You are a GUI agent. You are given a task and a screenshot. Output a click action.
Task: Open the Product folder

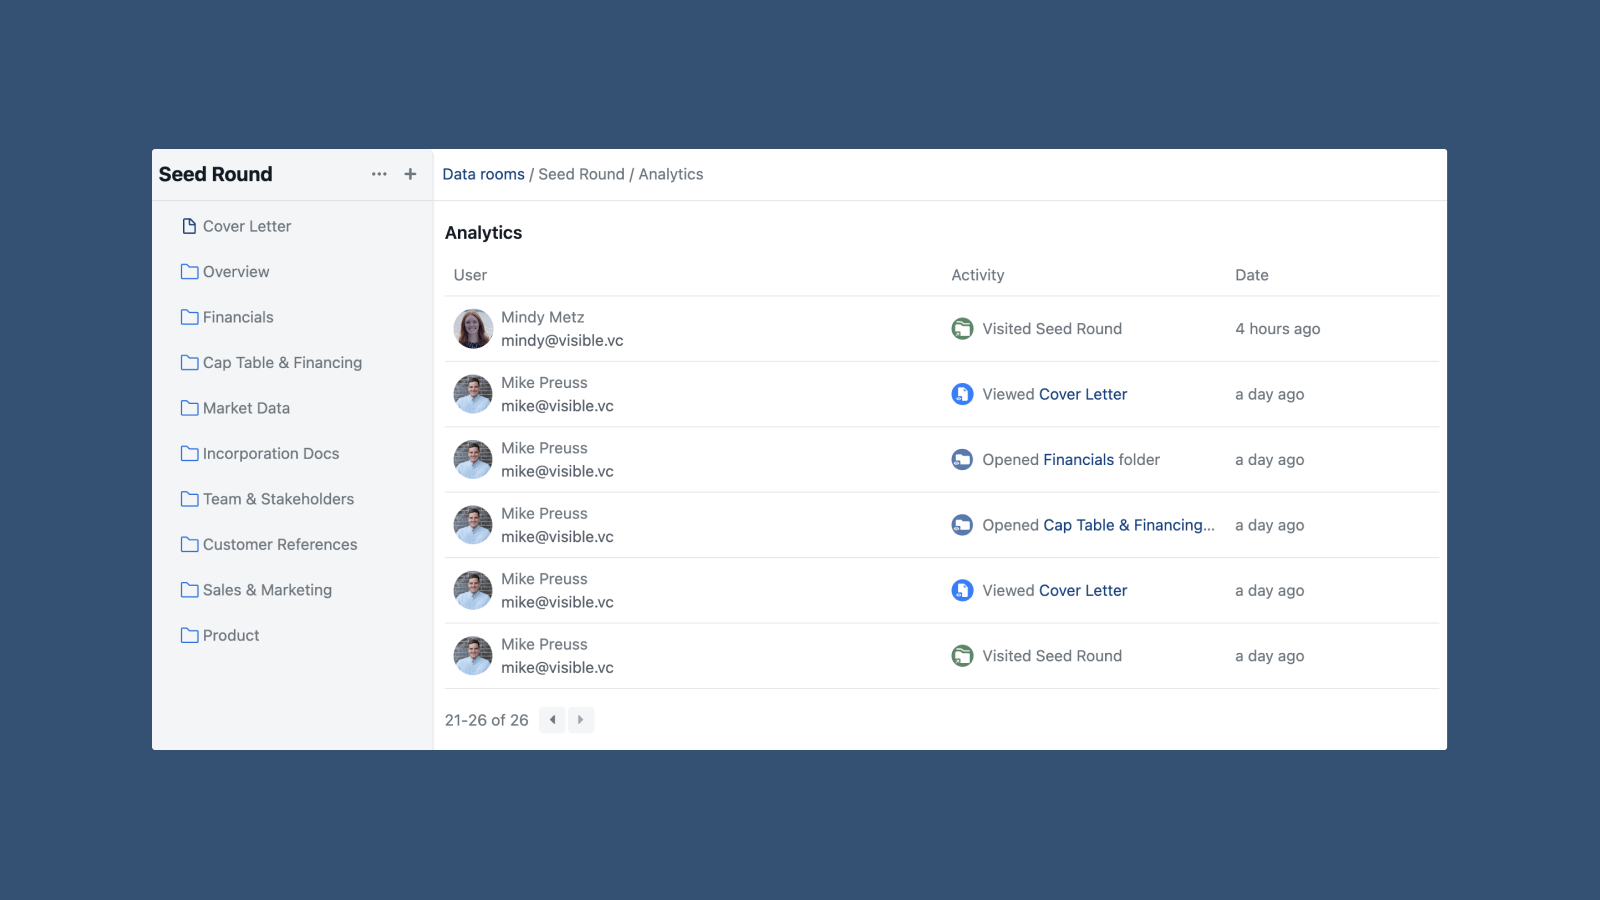tap(220, 635)
